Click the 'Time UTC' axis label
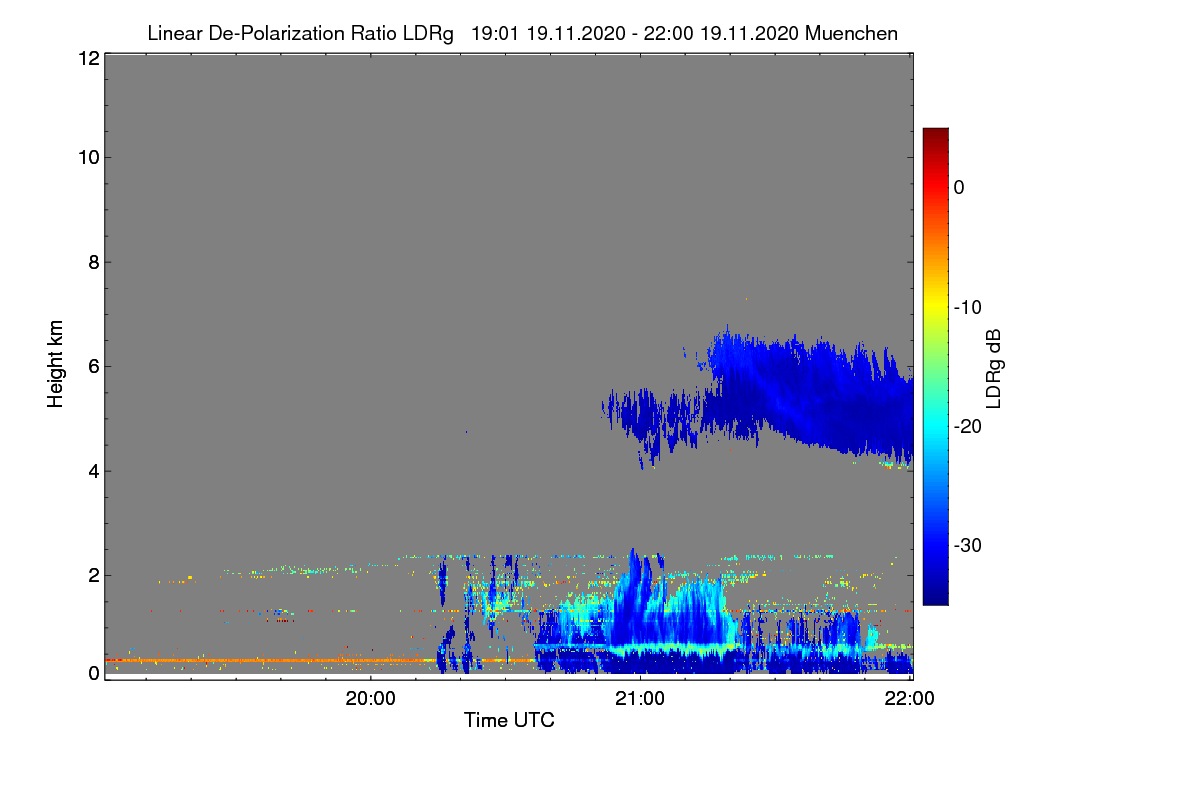The width and height of the screenshot is (1200, 800). point(509,720)
